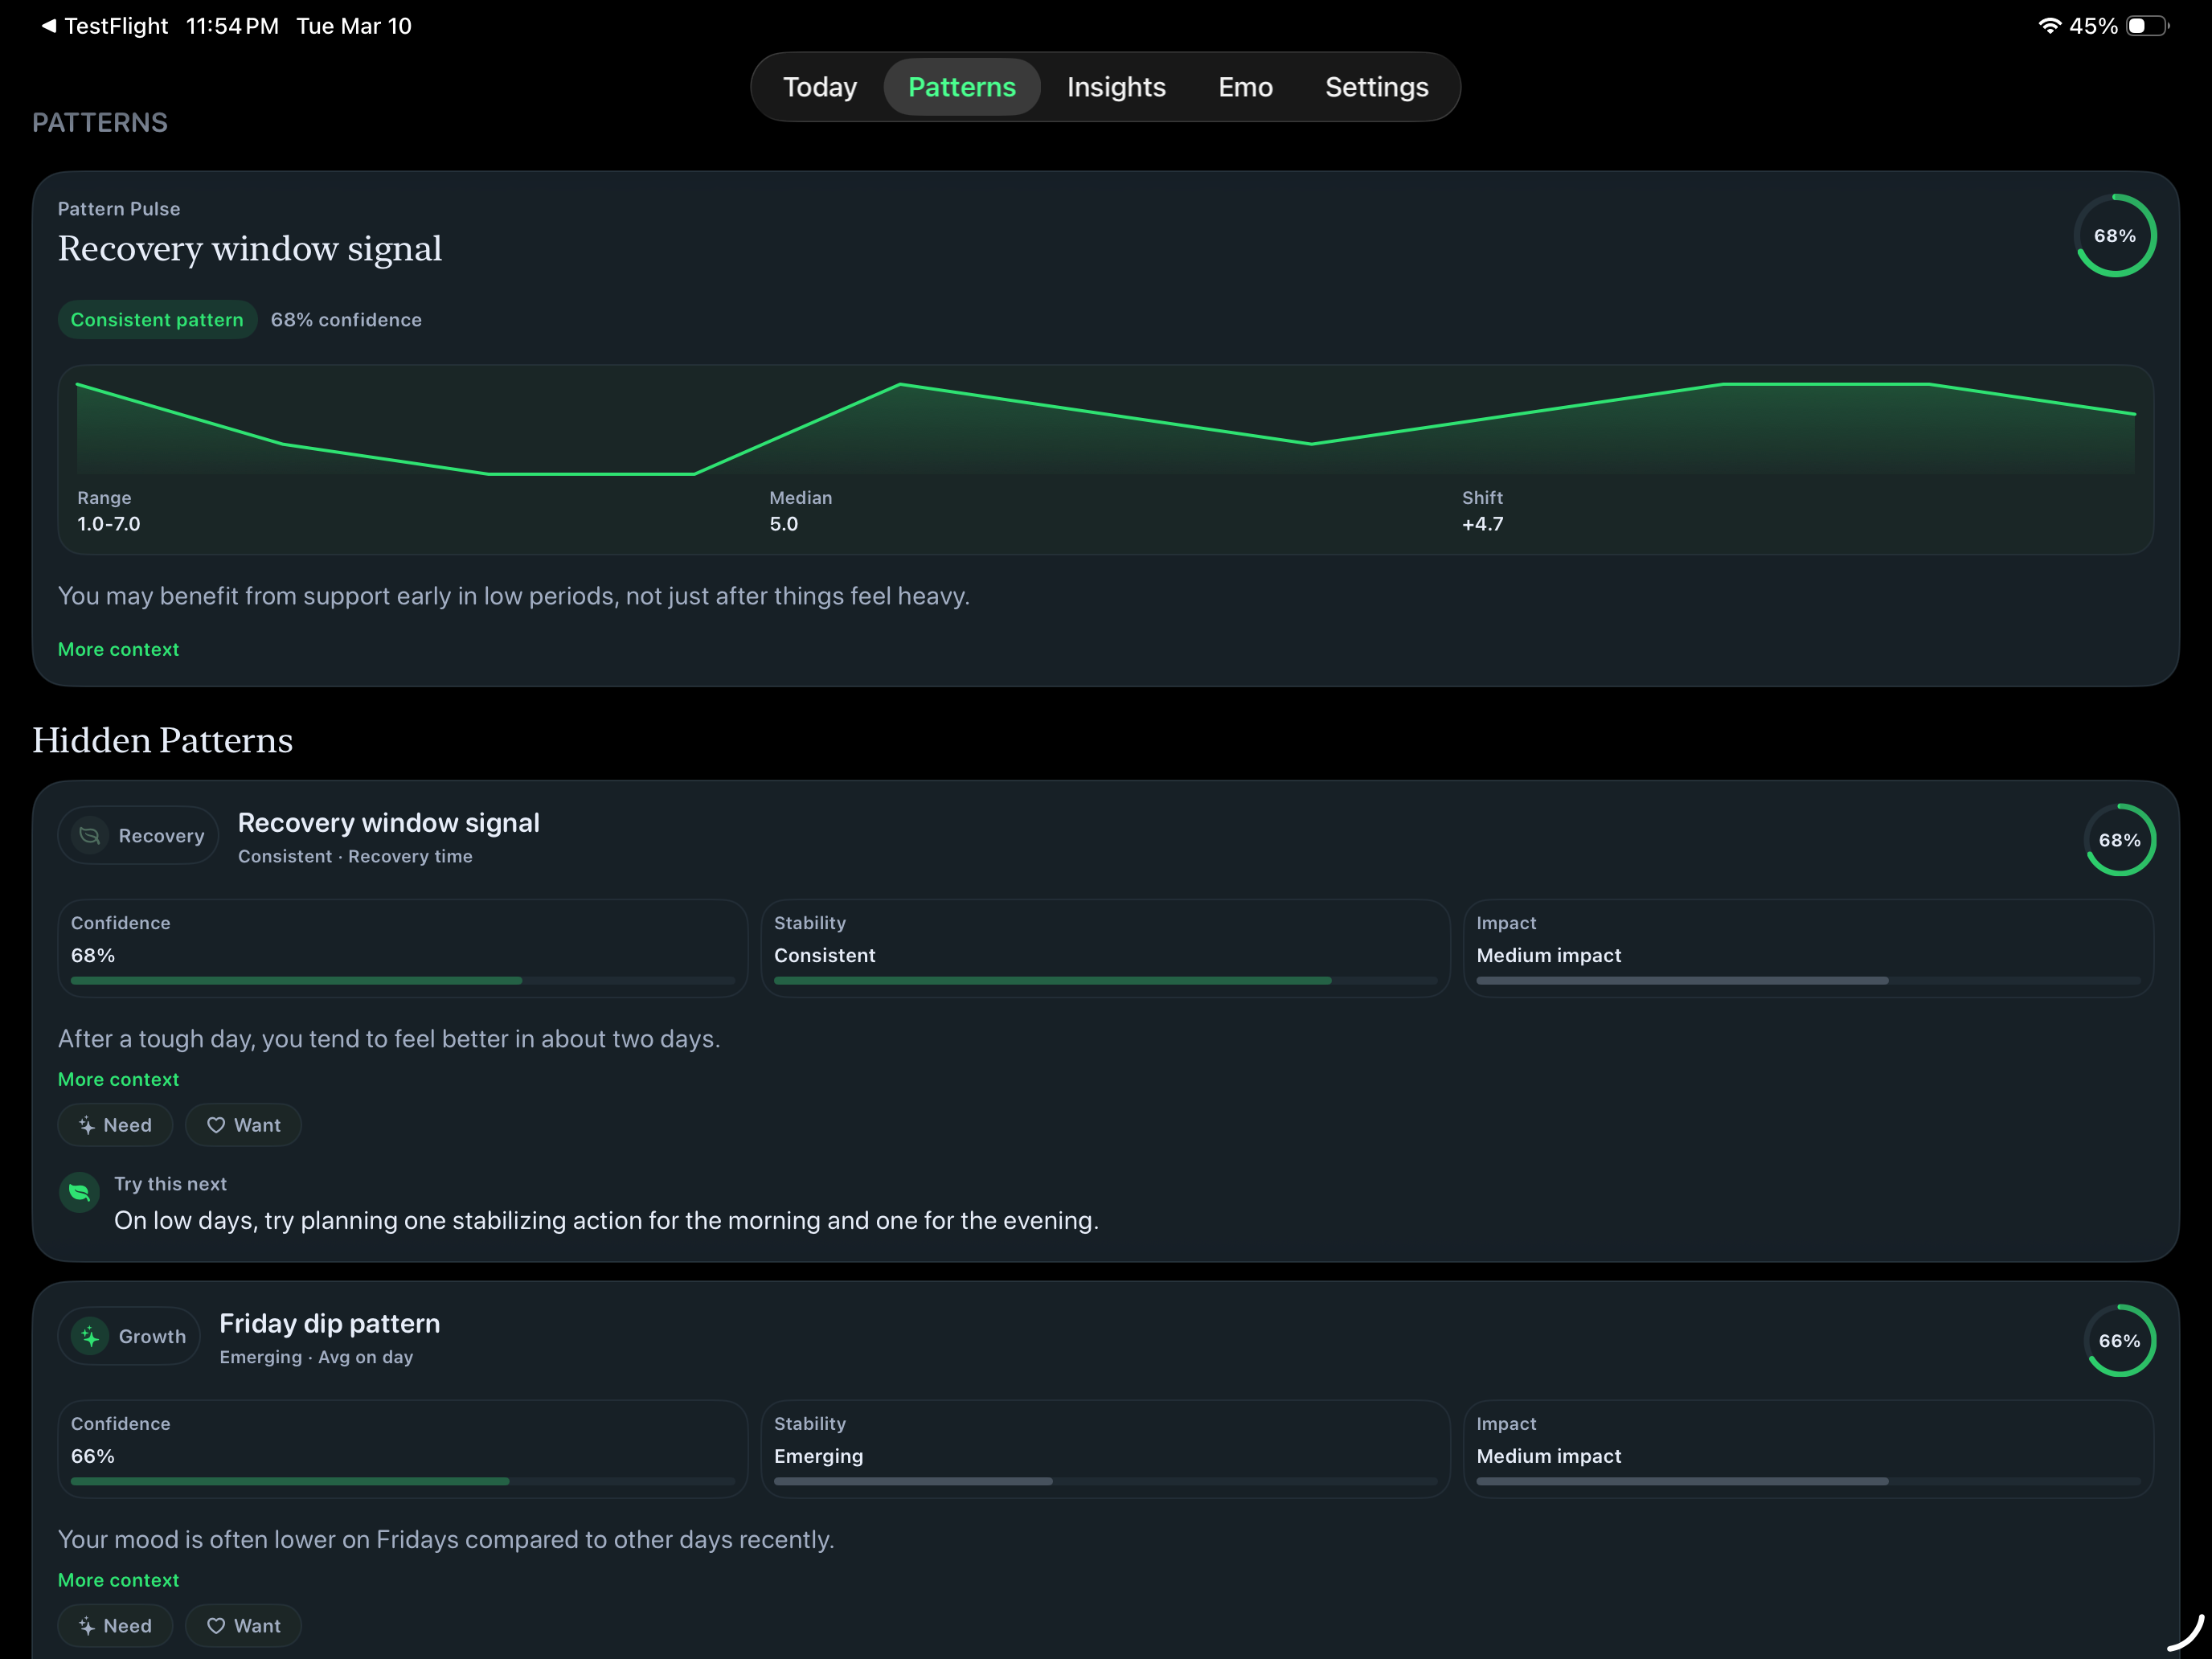
Task: Click the Recovery leaf icon badge
Action: point(90,835)
